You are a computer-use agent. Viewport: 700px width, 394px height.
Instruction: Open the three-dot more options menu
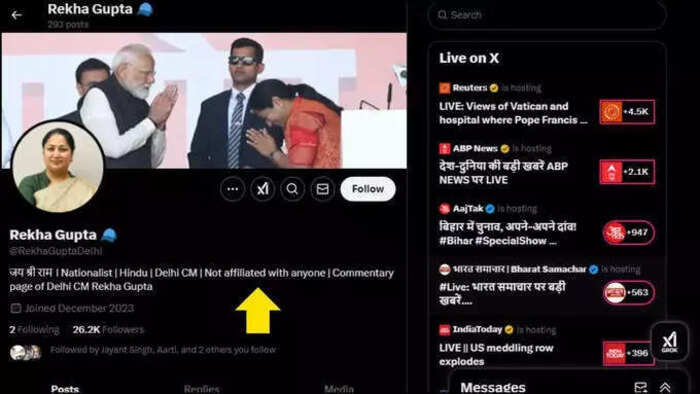tap(233, 189)
